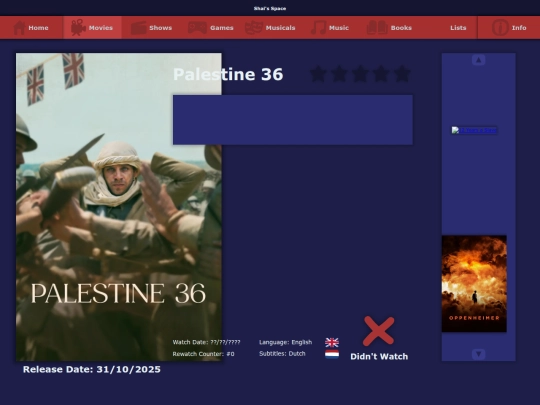Open the Lists page
Viewport: 540px width, 405px height.
[x=458, y=28]
